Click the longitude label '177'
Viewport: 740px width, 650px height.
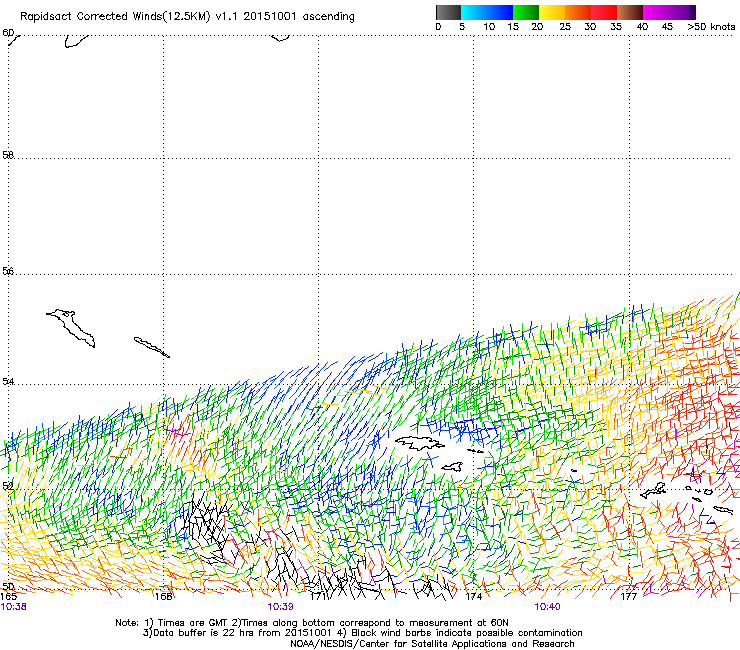tap(629, 596)
